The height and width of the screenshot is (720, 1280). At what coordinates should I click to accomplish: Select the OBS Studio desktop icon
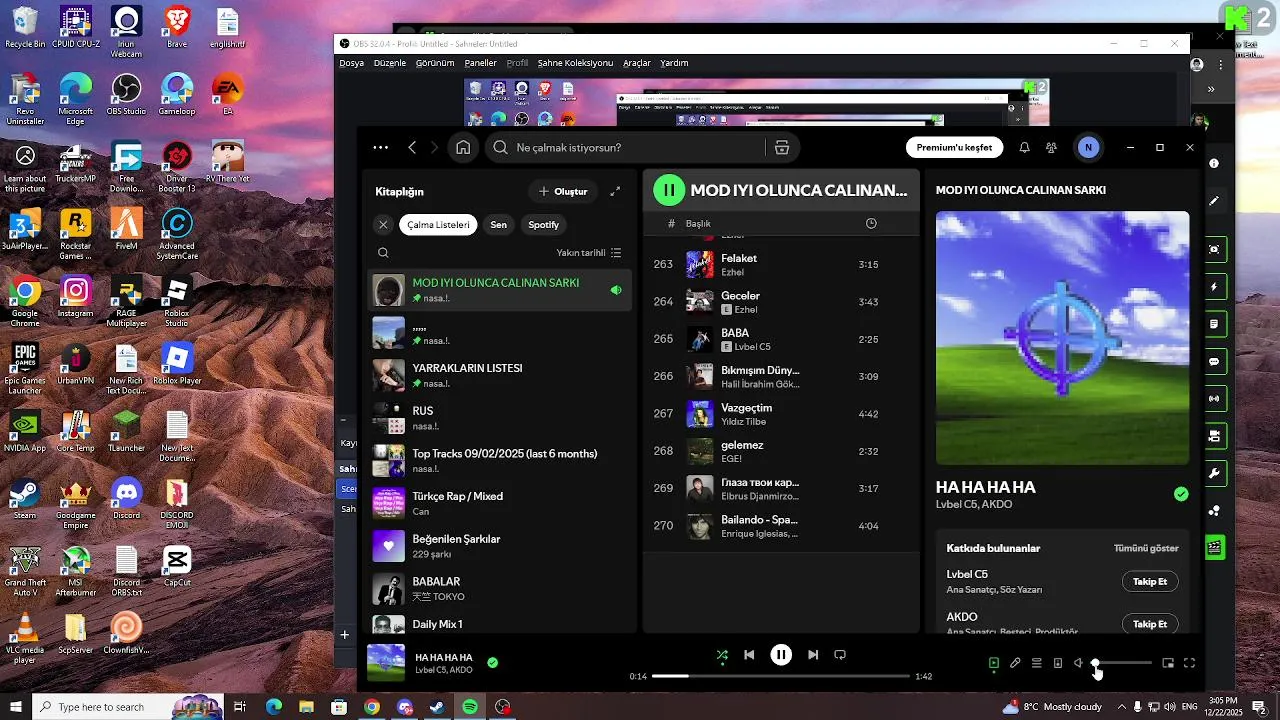pyautogui.click(x=126, y=94)
